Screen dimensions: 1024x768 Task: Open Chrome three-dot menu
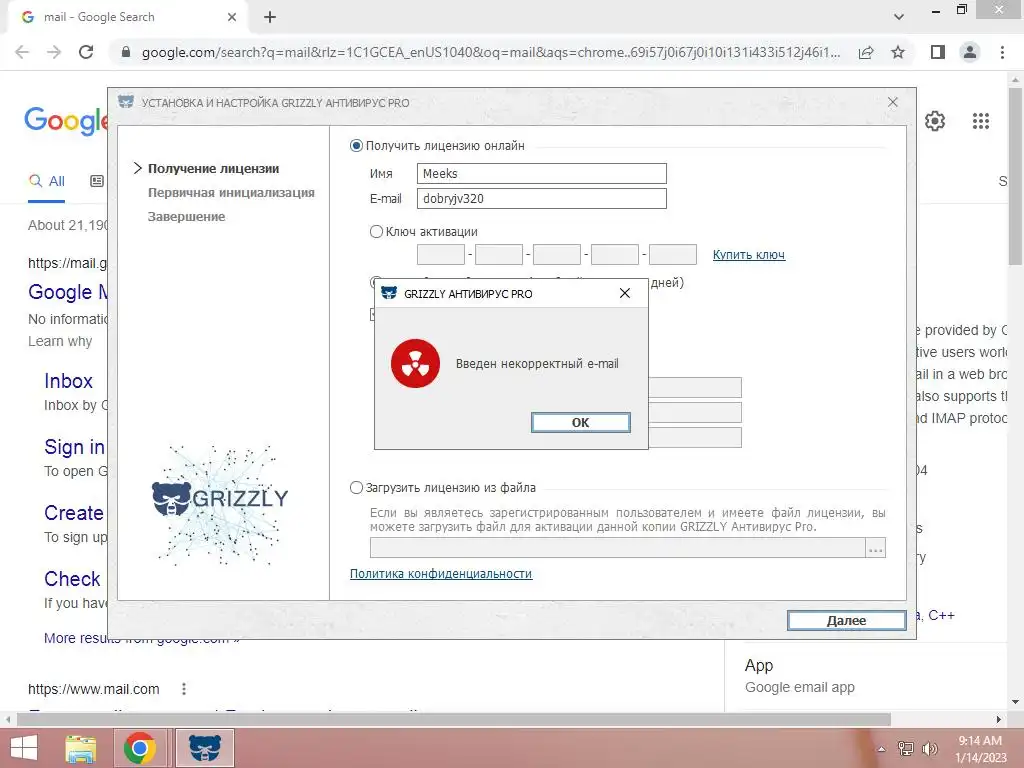pos(1002,52)
